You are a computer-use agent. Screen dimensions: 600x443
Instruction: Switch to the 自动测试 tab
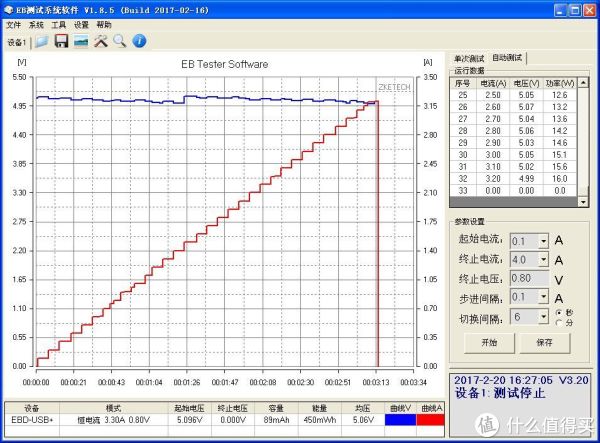point(507,58)
